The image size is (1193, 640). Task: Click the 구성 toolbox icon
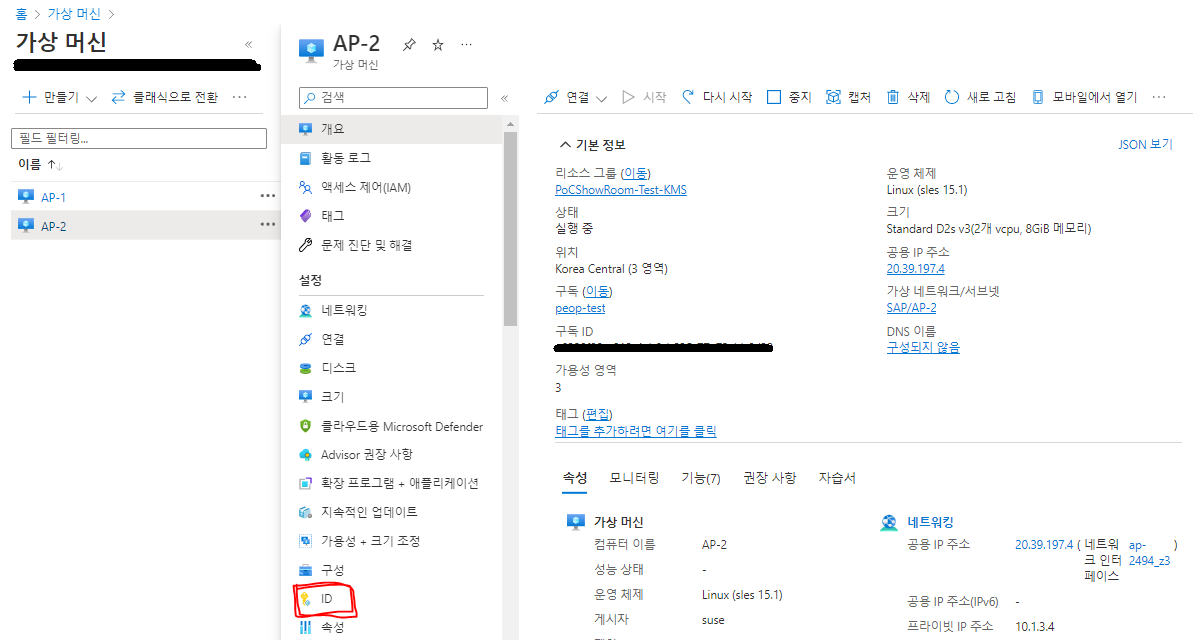point(305,570)
